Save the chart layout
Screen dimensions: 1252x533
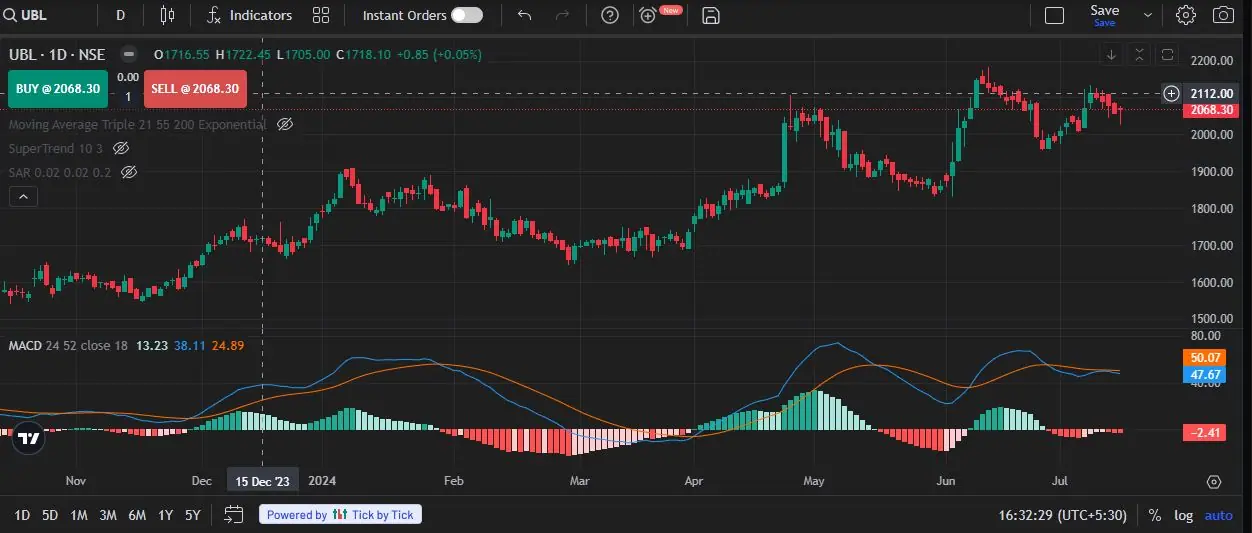pyautogui.click(x=1105, y=15)
